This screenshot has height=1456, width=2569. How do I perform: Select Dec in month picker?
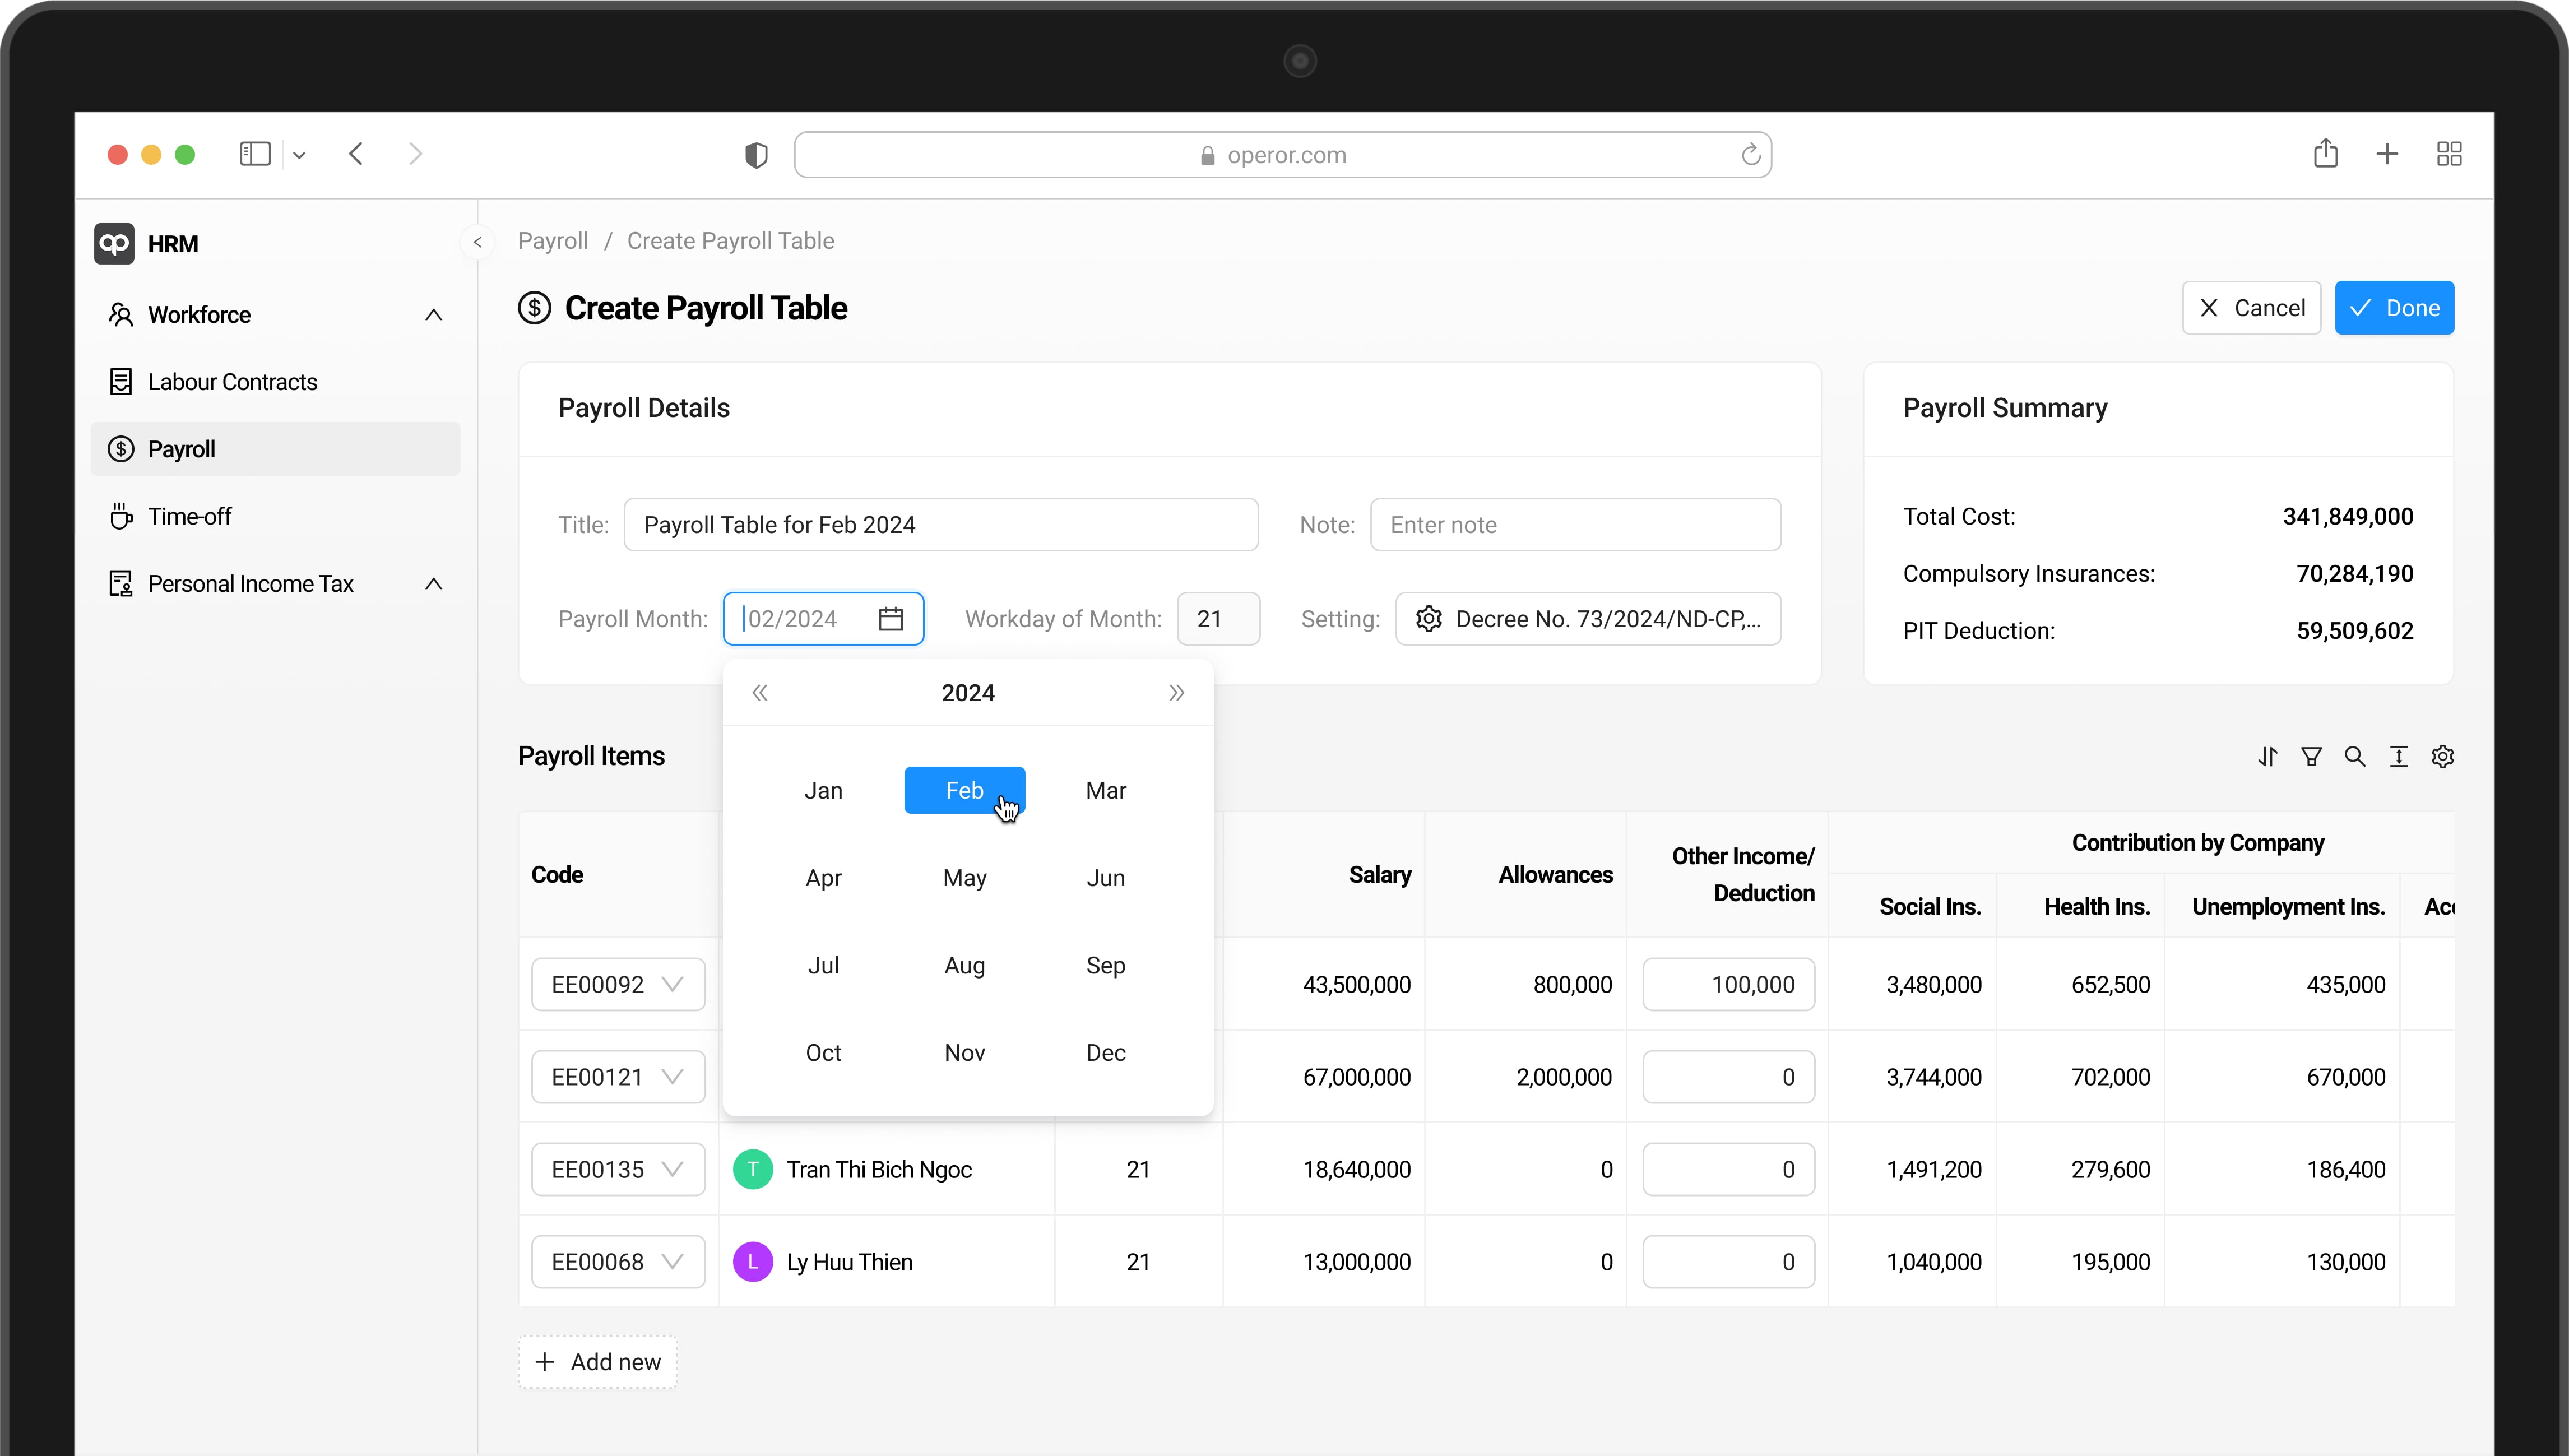[x=1106, y=1053]
